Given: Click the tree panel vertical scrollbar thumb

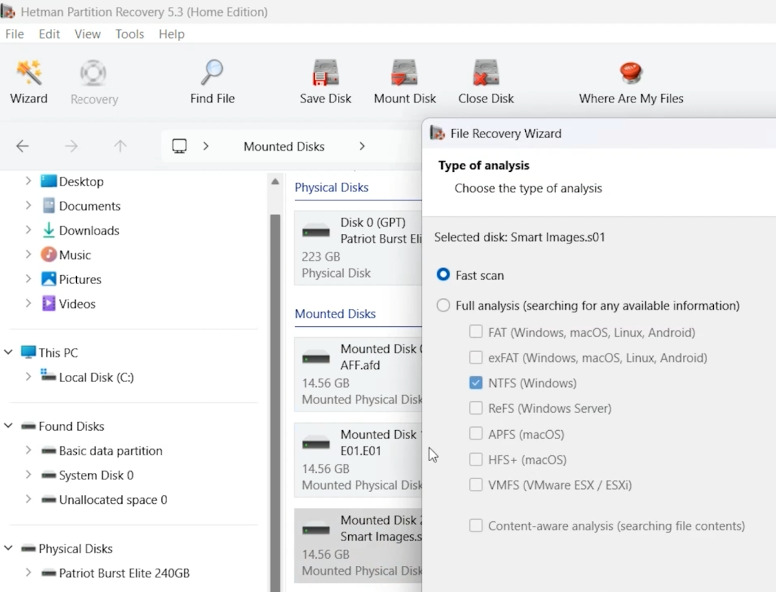Looking at the screenshot, I should pyautogui.click(x=275, y=402).
